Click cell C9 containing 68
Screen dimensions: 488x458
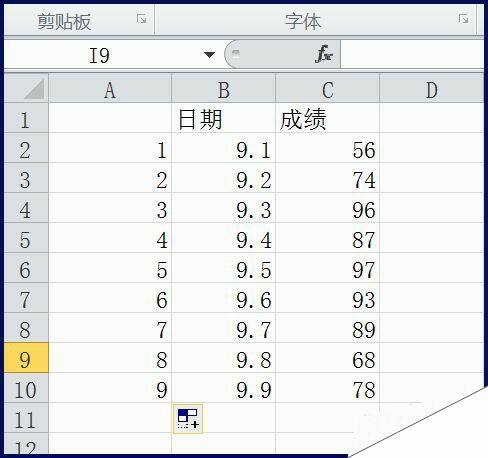328,358
